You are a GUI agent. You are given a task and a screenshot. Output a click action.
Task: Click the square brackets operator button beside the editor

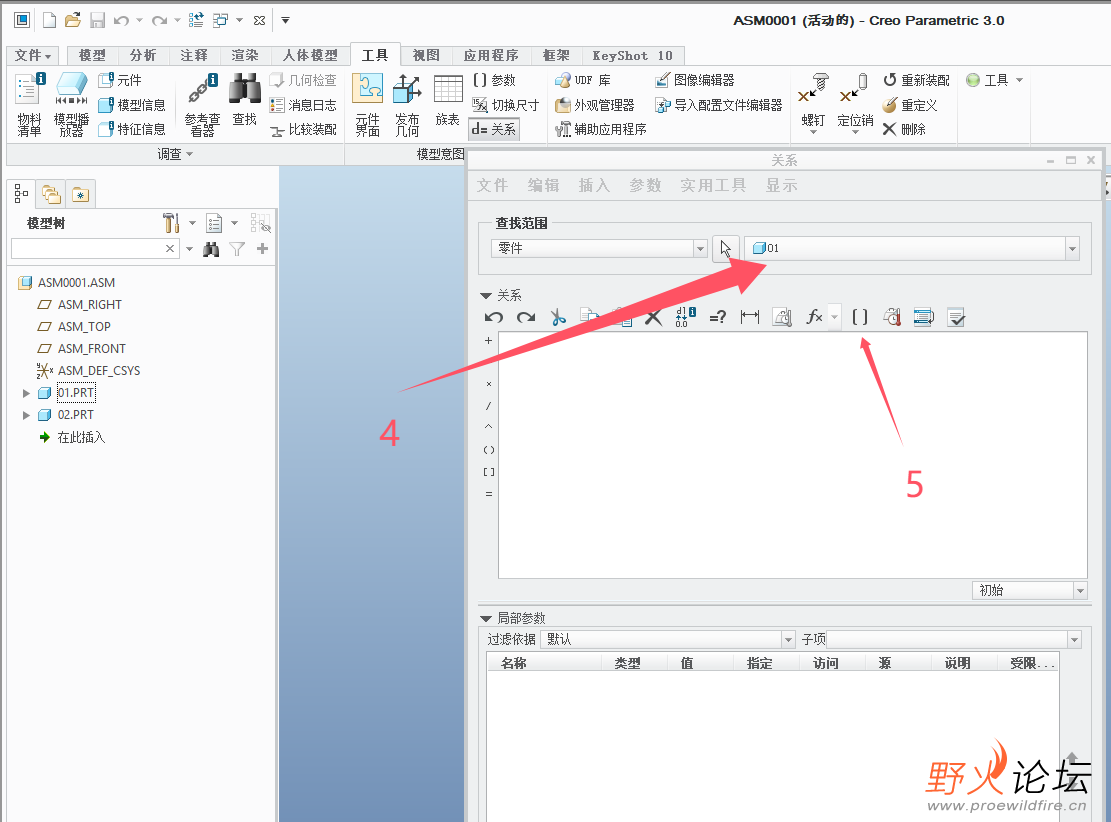[x=488, y=472]
